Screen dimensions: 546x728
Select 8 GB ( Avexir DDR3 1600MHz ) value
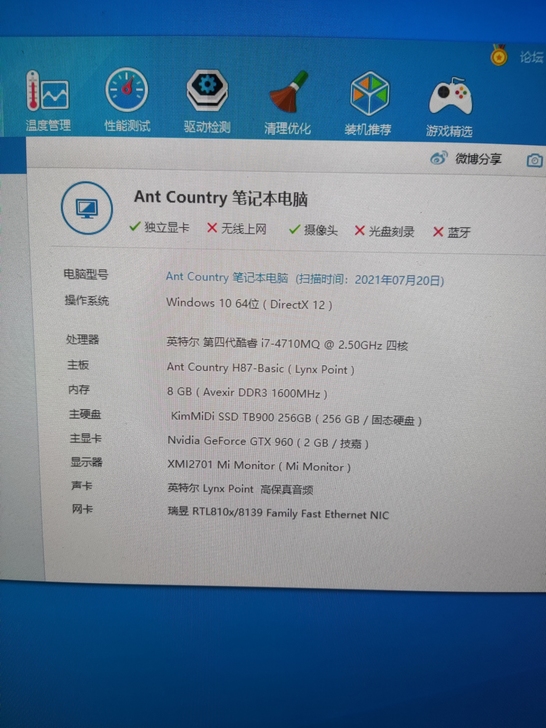[x=247, y=392]
